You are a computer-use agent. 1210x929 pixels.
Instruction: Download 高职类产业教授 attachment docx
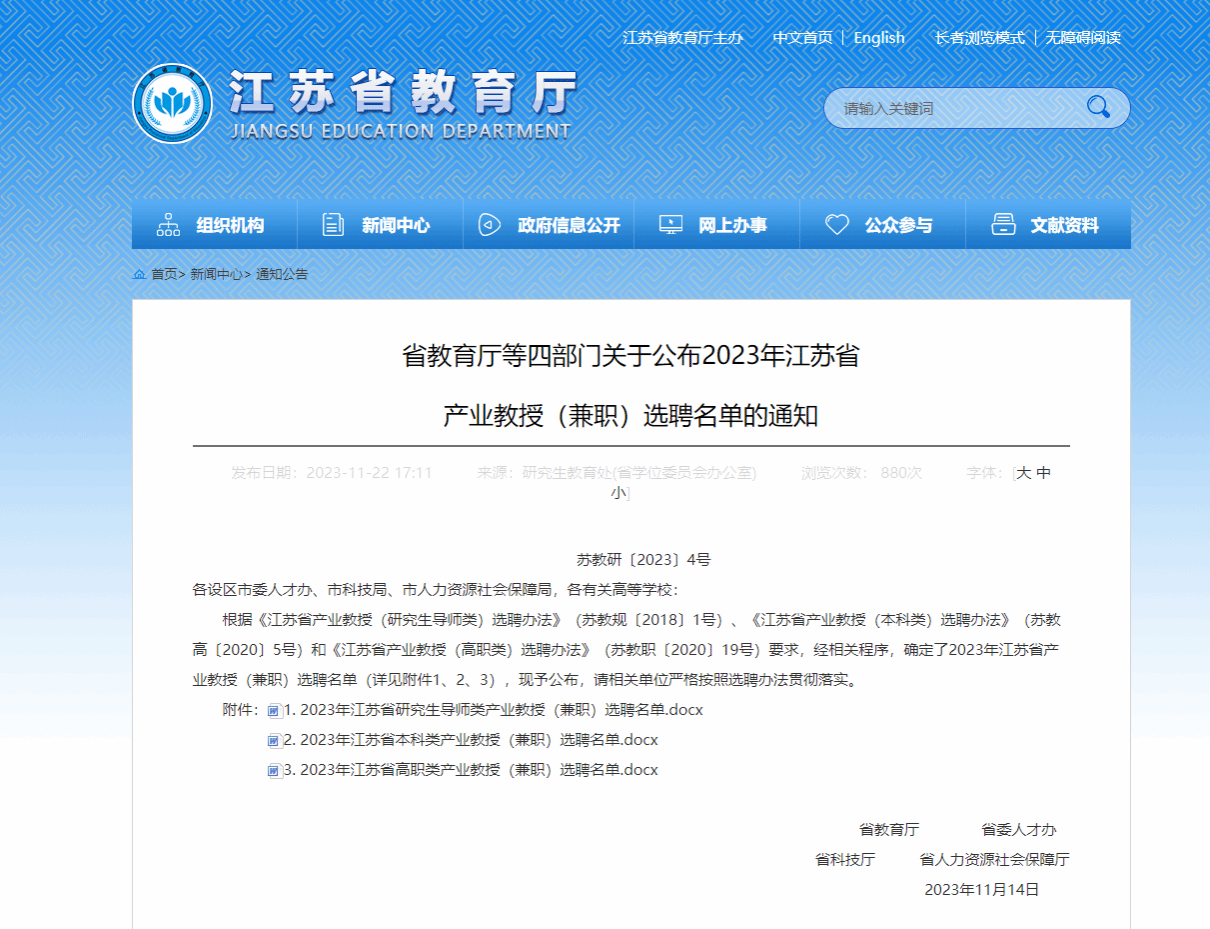point(470,770)
